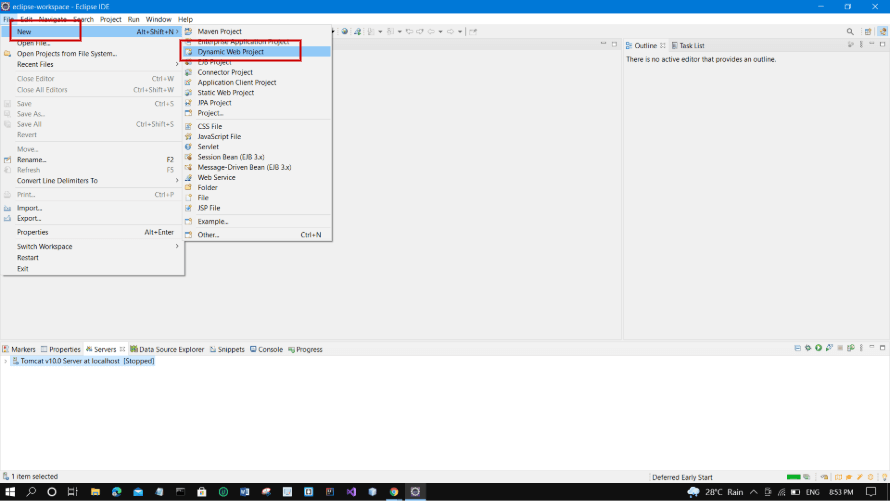The width and height of the screenshot is (891, 502).
Task: Open the Project... wizard entry
Action: tap(256, 113)
